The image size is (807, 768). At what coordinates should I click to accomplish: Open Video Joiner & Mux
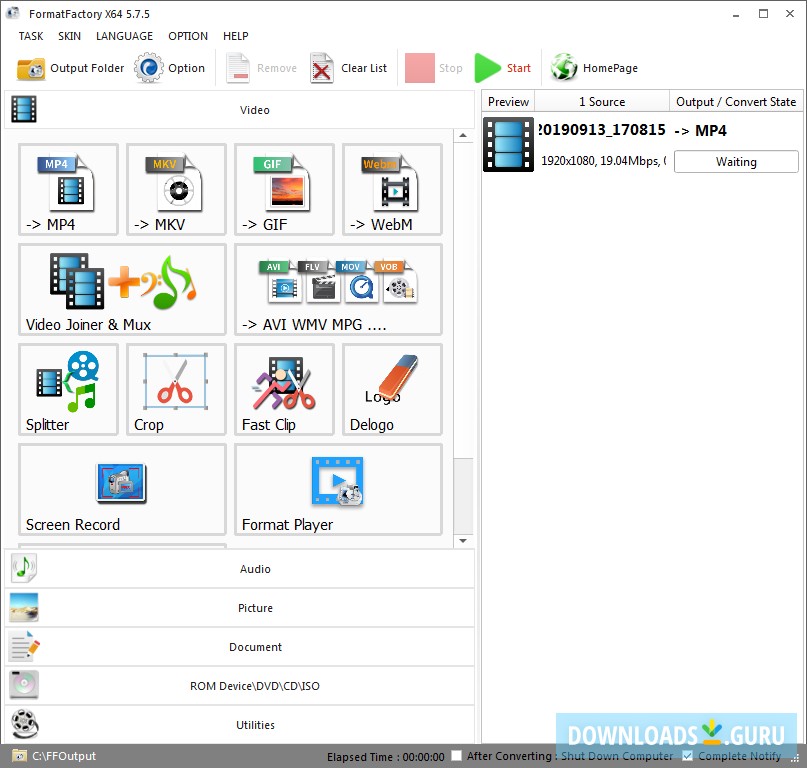point(121,290)
